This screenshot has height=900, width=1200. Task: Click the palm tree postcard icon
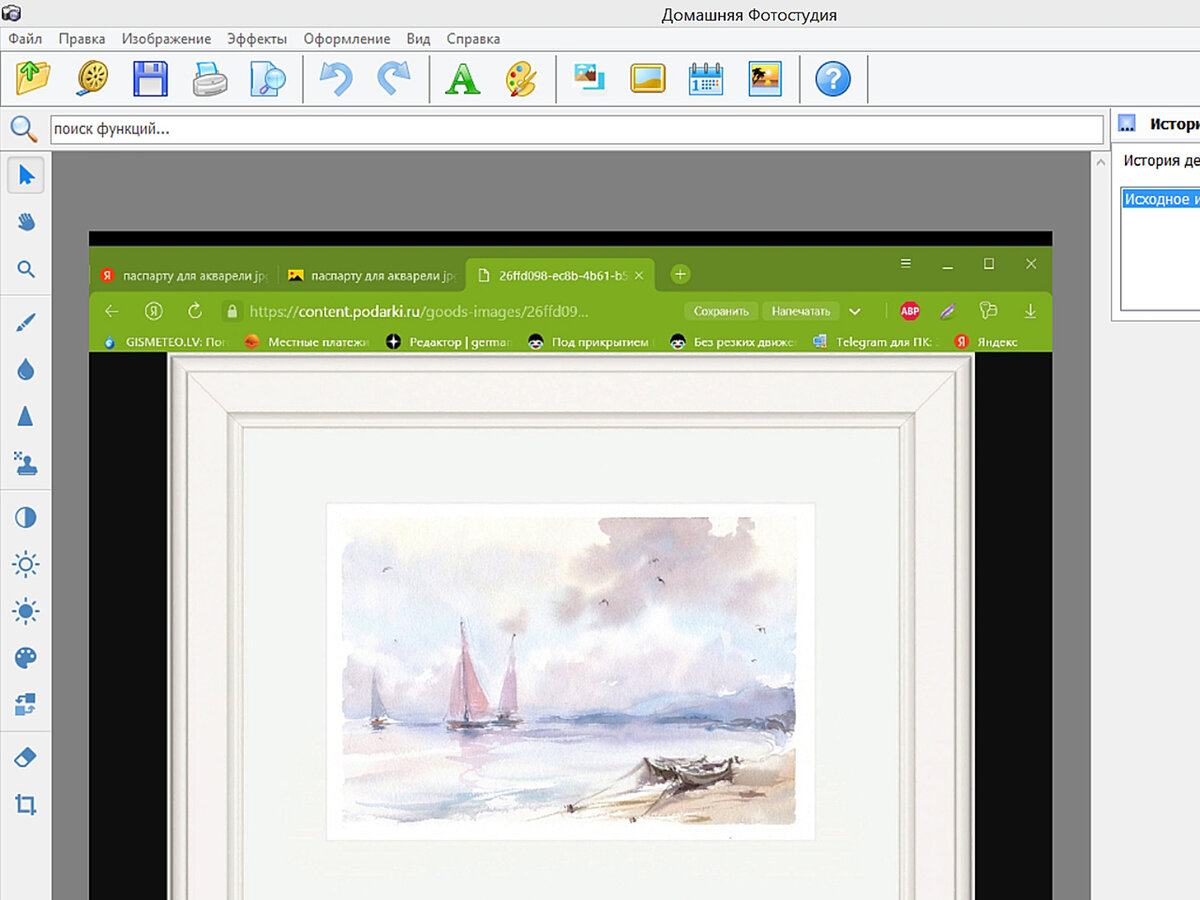click(765, 78)
